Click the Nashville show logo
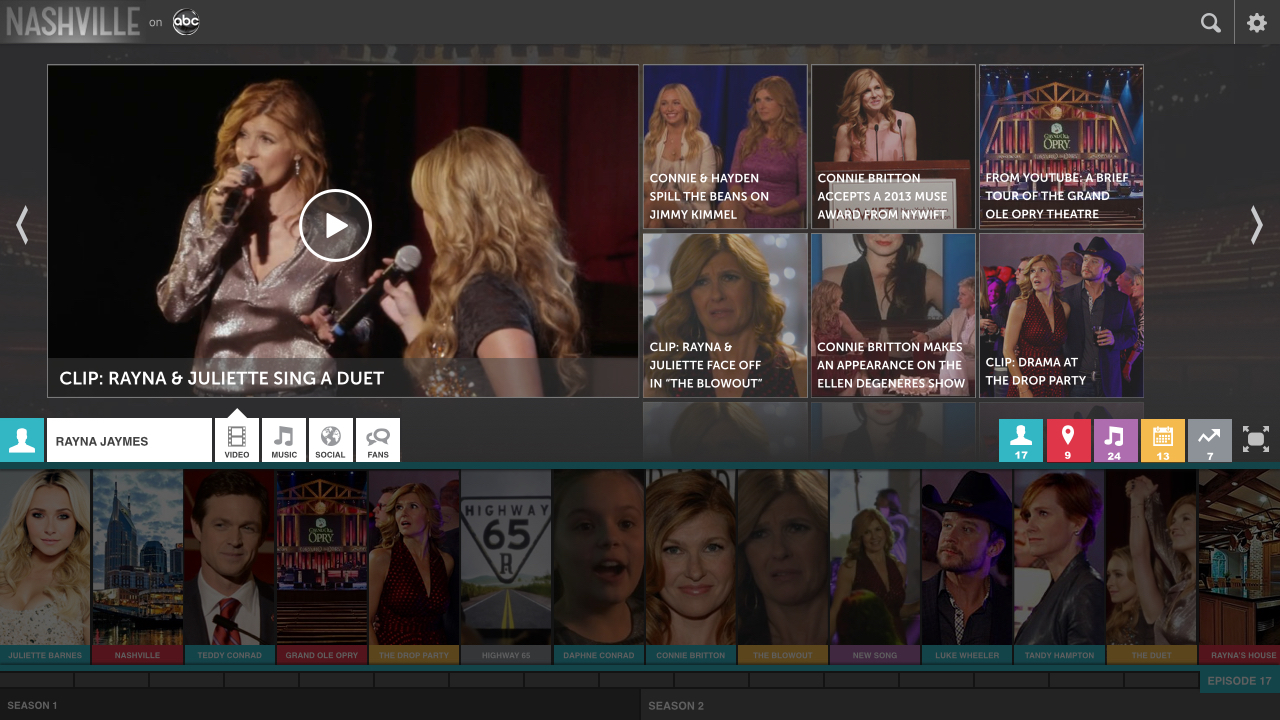1280x720 pixels. (x=73, y=22)
